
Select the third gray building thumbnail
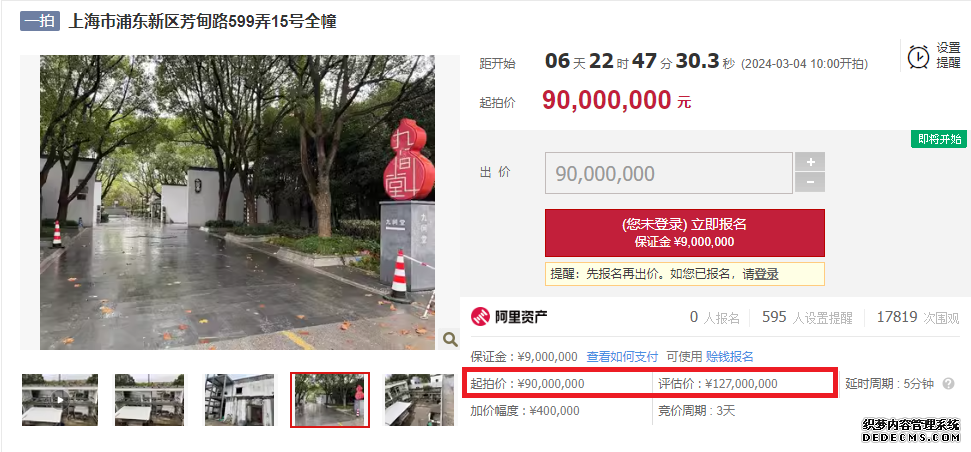tap(240, 399)
